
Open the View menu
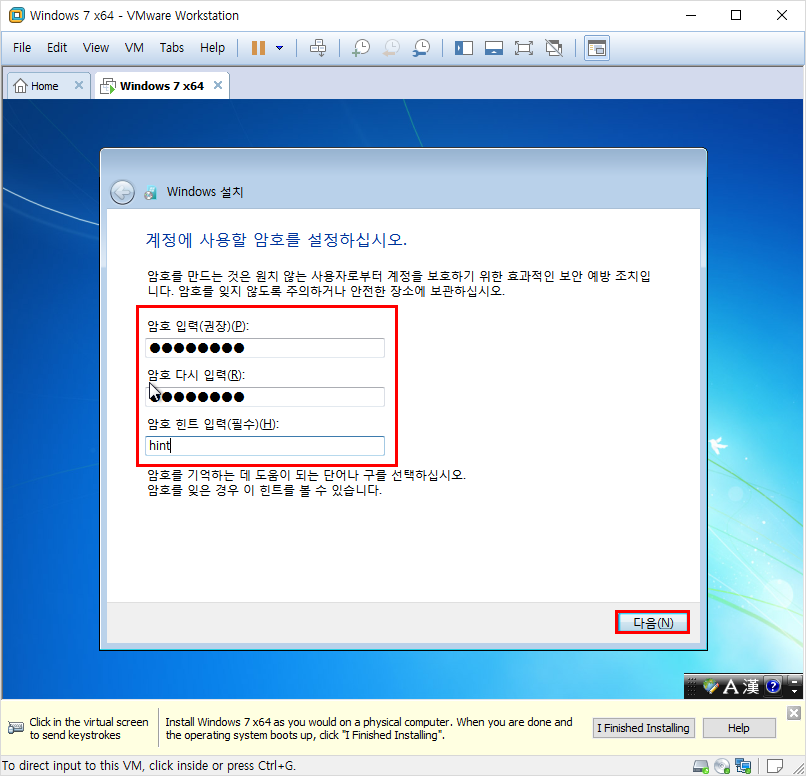pos(96,48)
